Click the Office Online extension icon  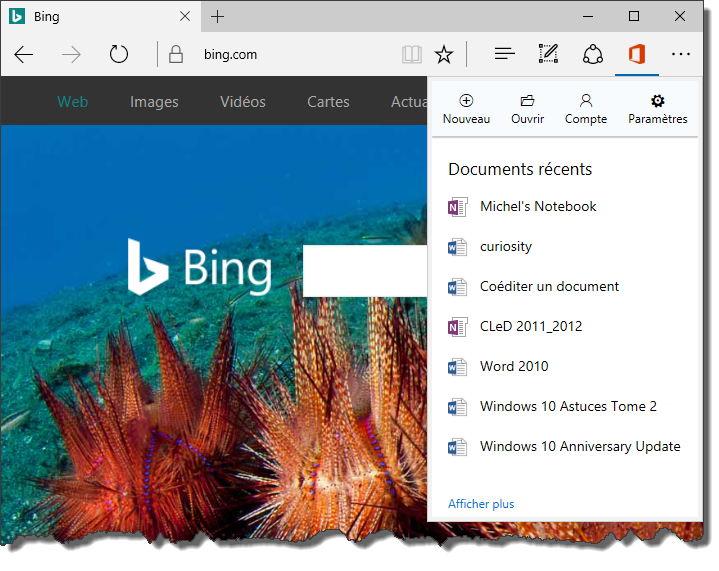[636, 54]
